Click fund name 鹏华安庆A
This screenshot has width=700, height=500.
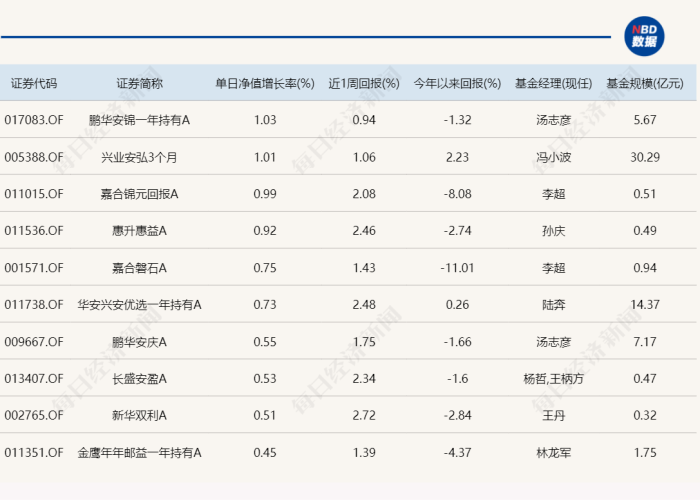[139, 342]
